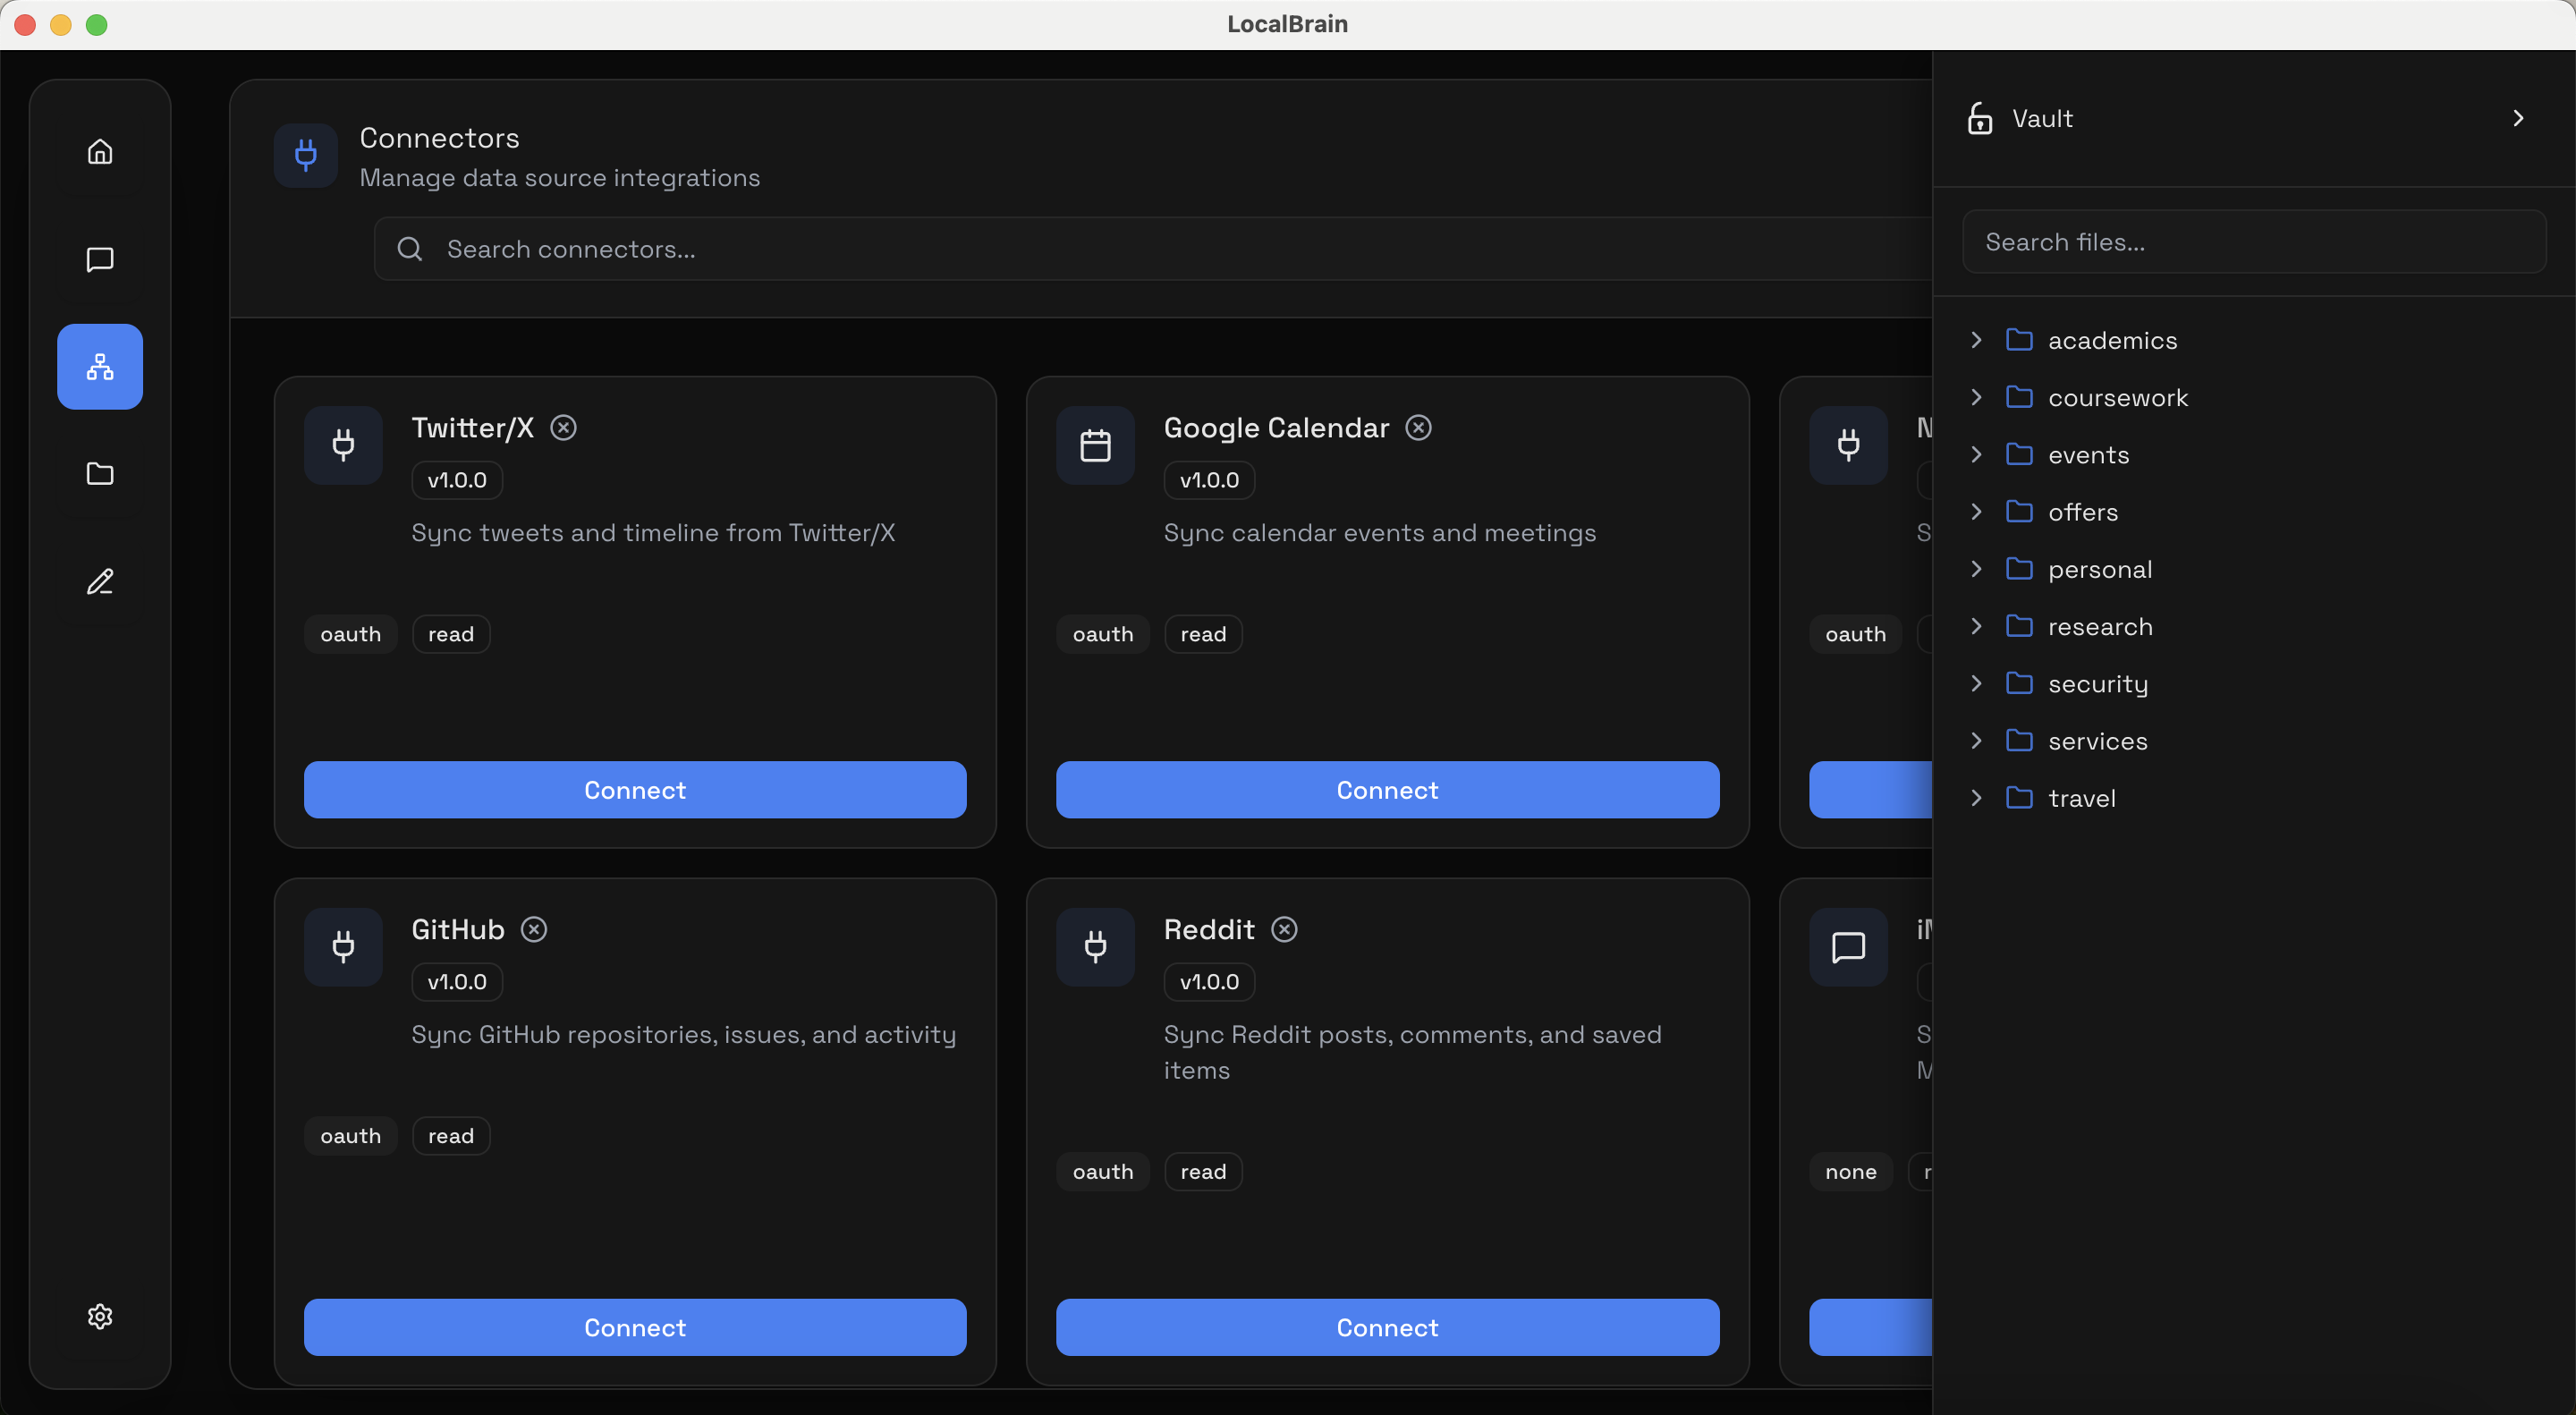Click the Vault lock icon

pos(1980,119)
